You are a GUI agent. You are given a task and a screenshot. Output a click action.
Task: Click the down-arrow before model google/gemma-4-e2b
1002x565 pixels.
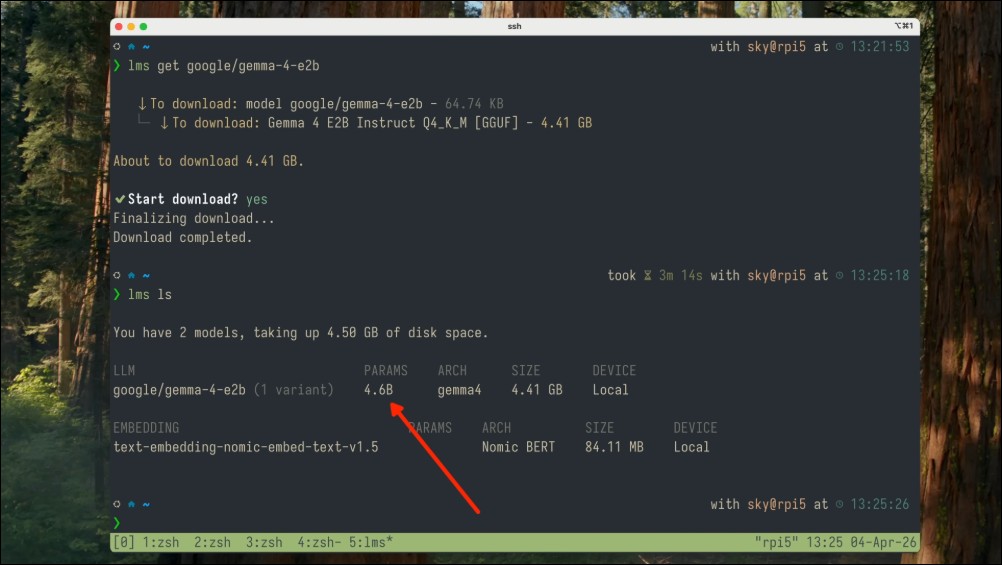(x=142, y=104)
